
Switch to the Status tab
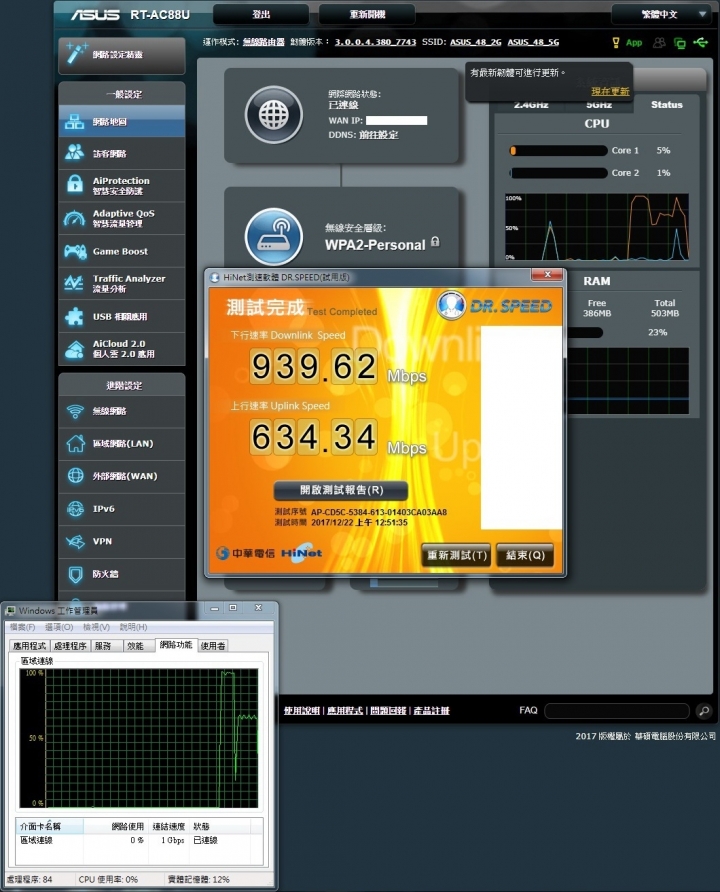point(667,105)
